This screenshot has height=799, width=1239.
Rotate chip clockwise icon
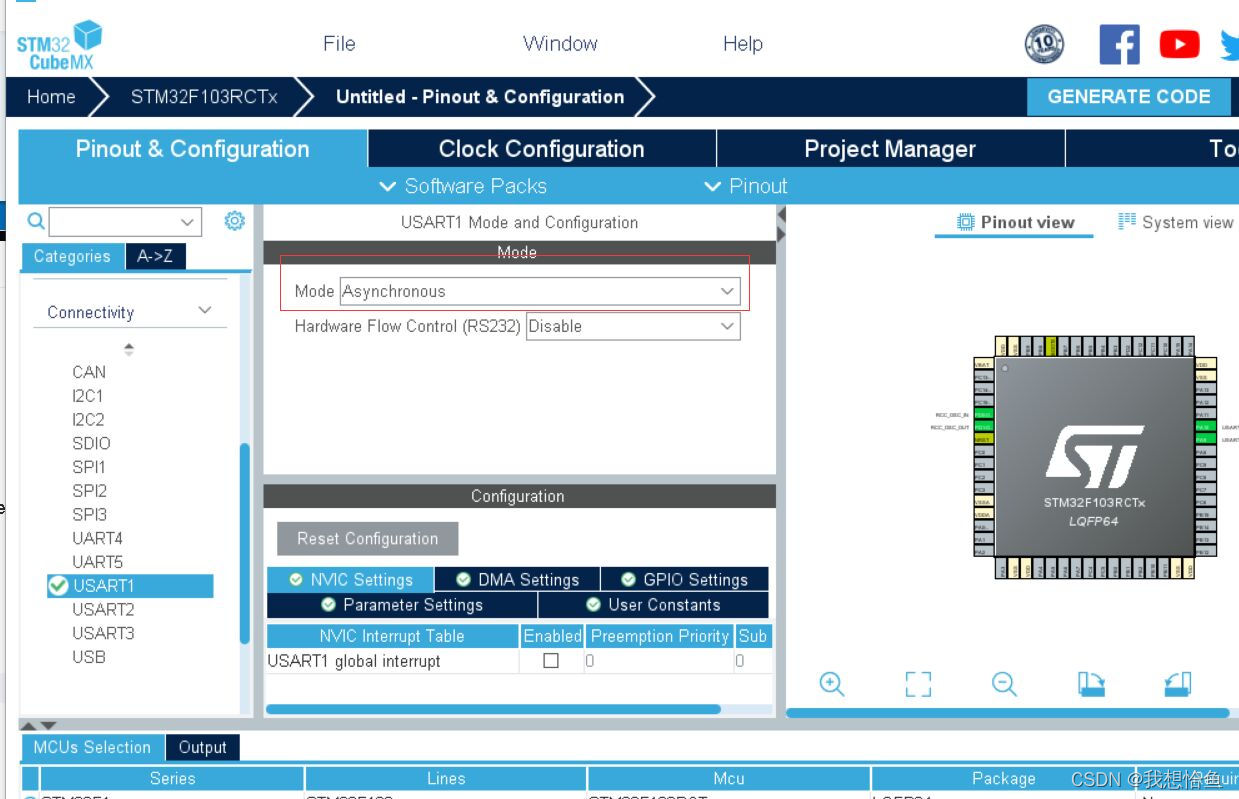[1091, 684]
